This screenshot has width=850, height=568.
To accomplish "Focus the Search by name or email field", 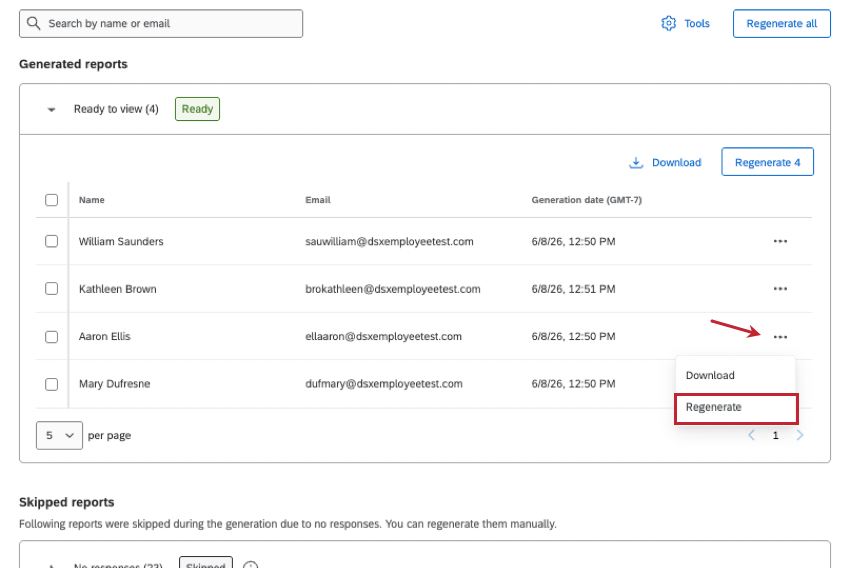I will click(x=161, y=23).
